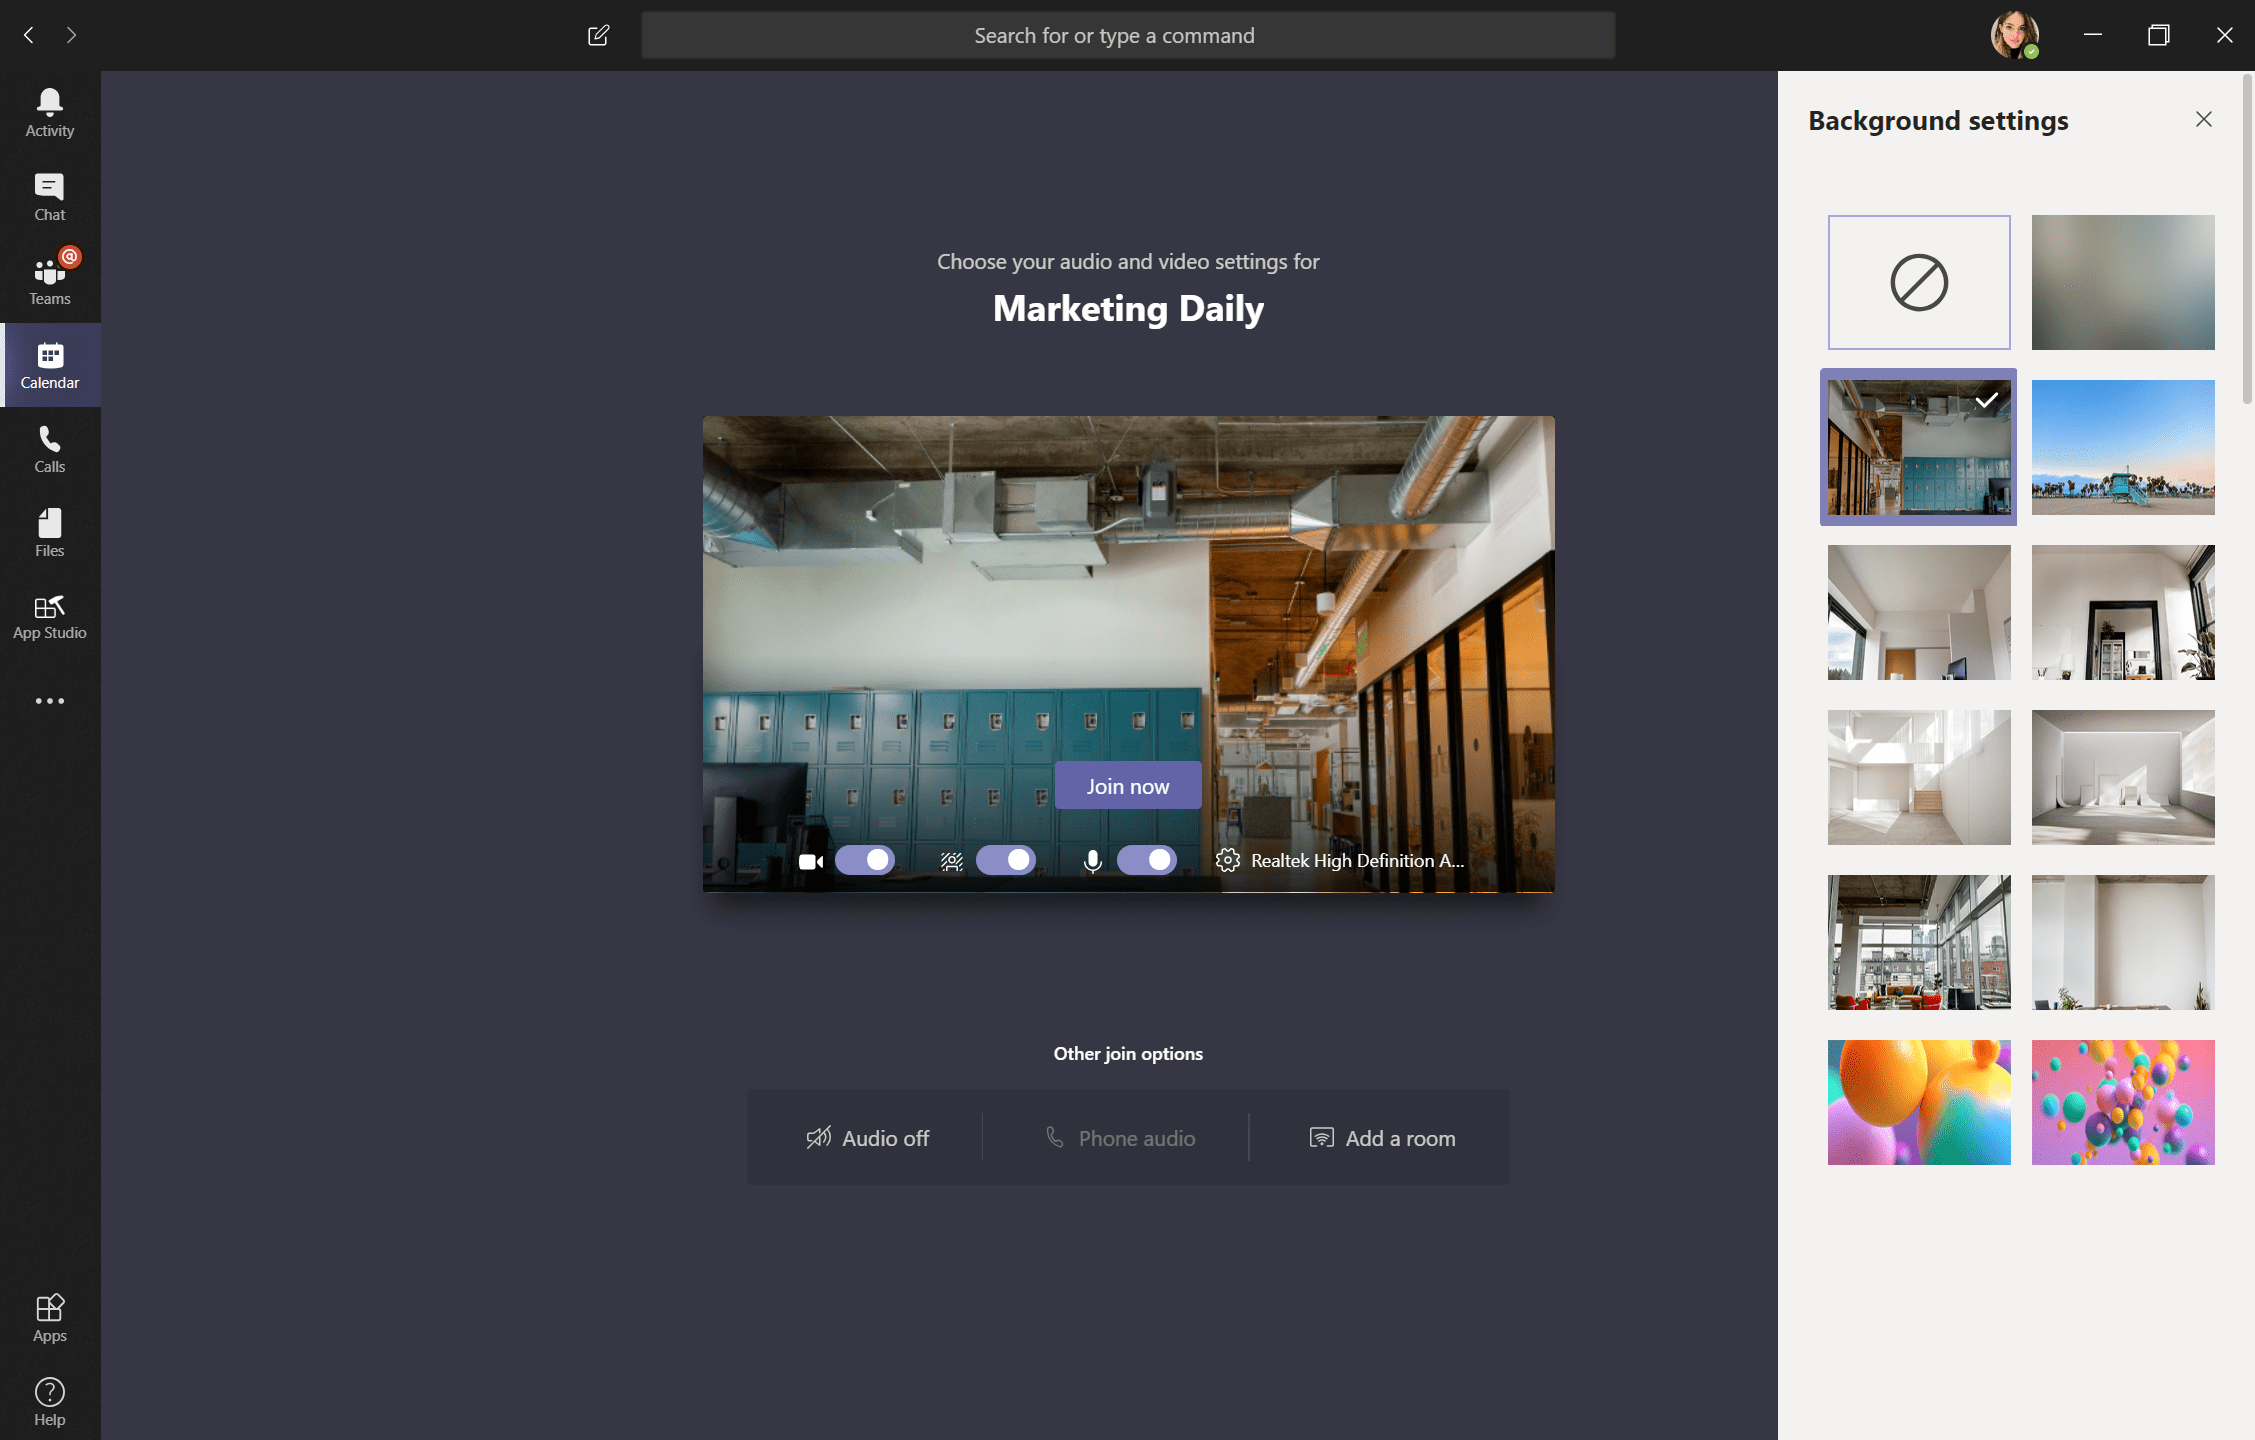Open the Files section
The height and width of the screenshot is (1440, 2255).
(x=49, y=531)
